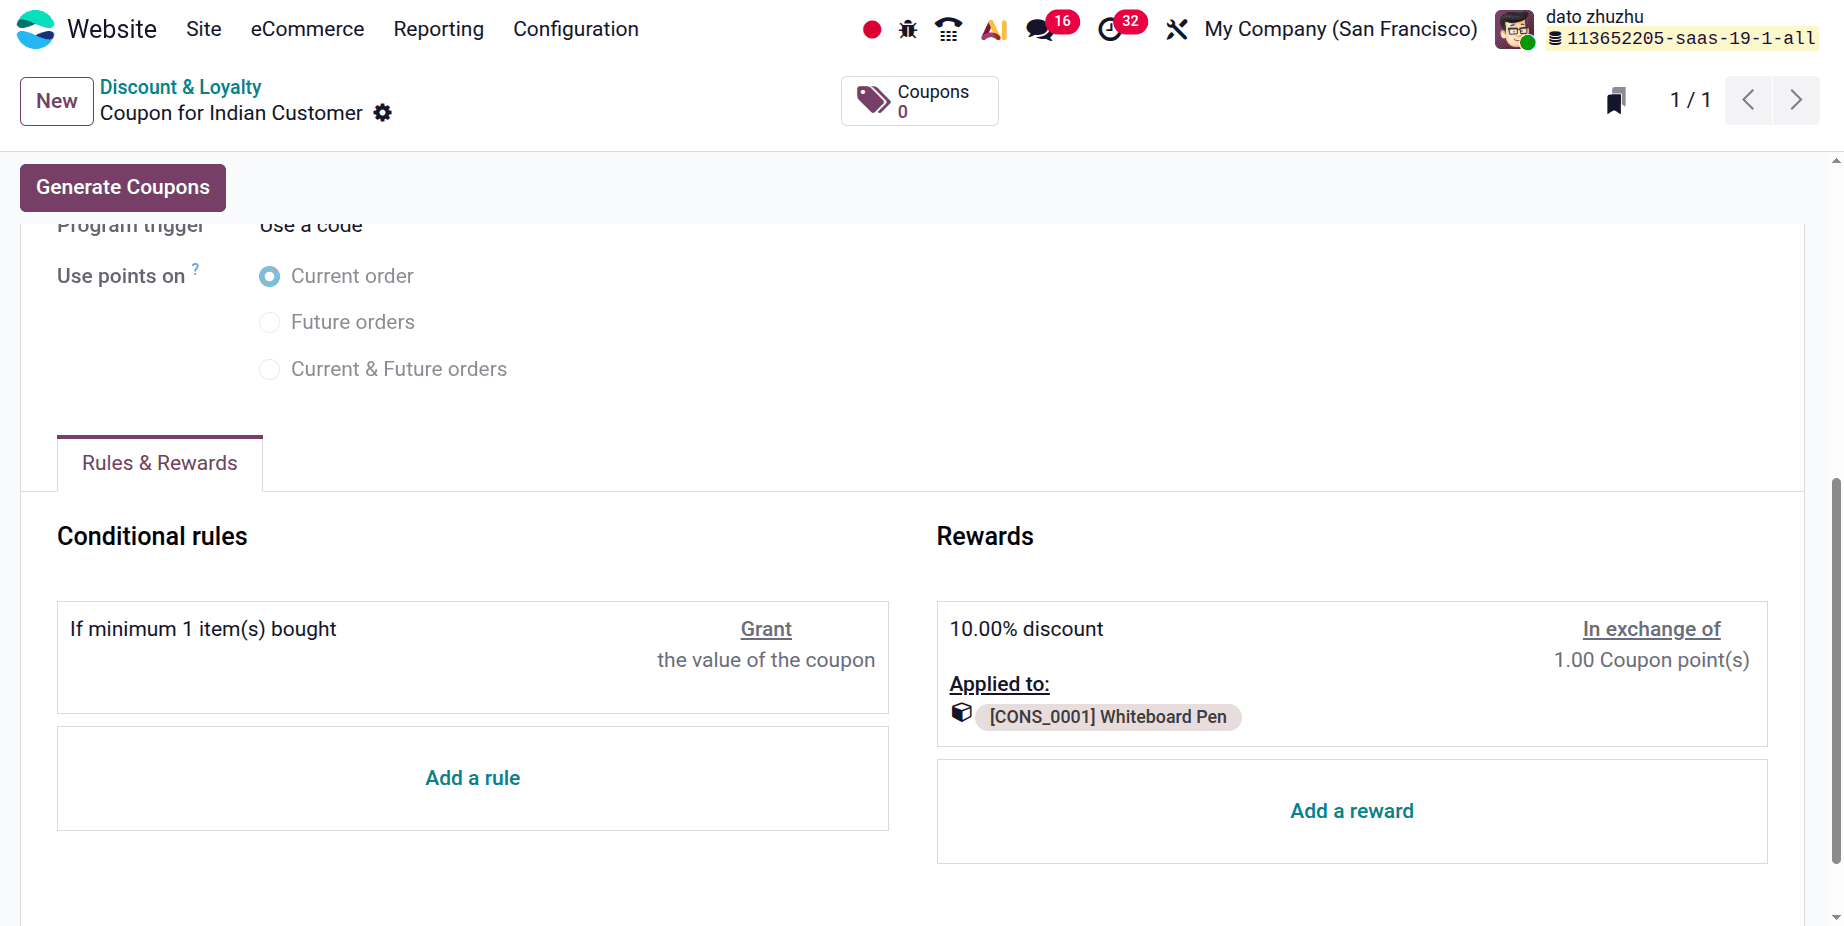Go to previous record arrow
This screenshot has width=1844, height=926.
point(1749,100)
